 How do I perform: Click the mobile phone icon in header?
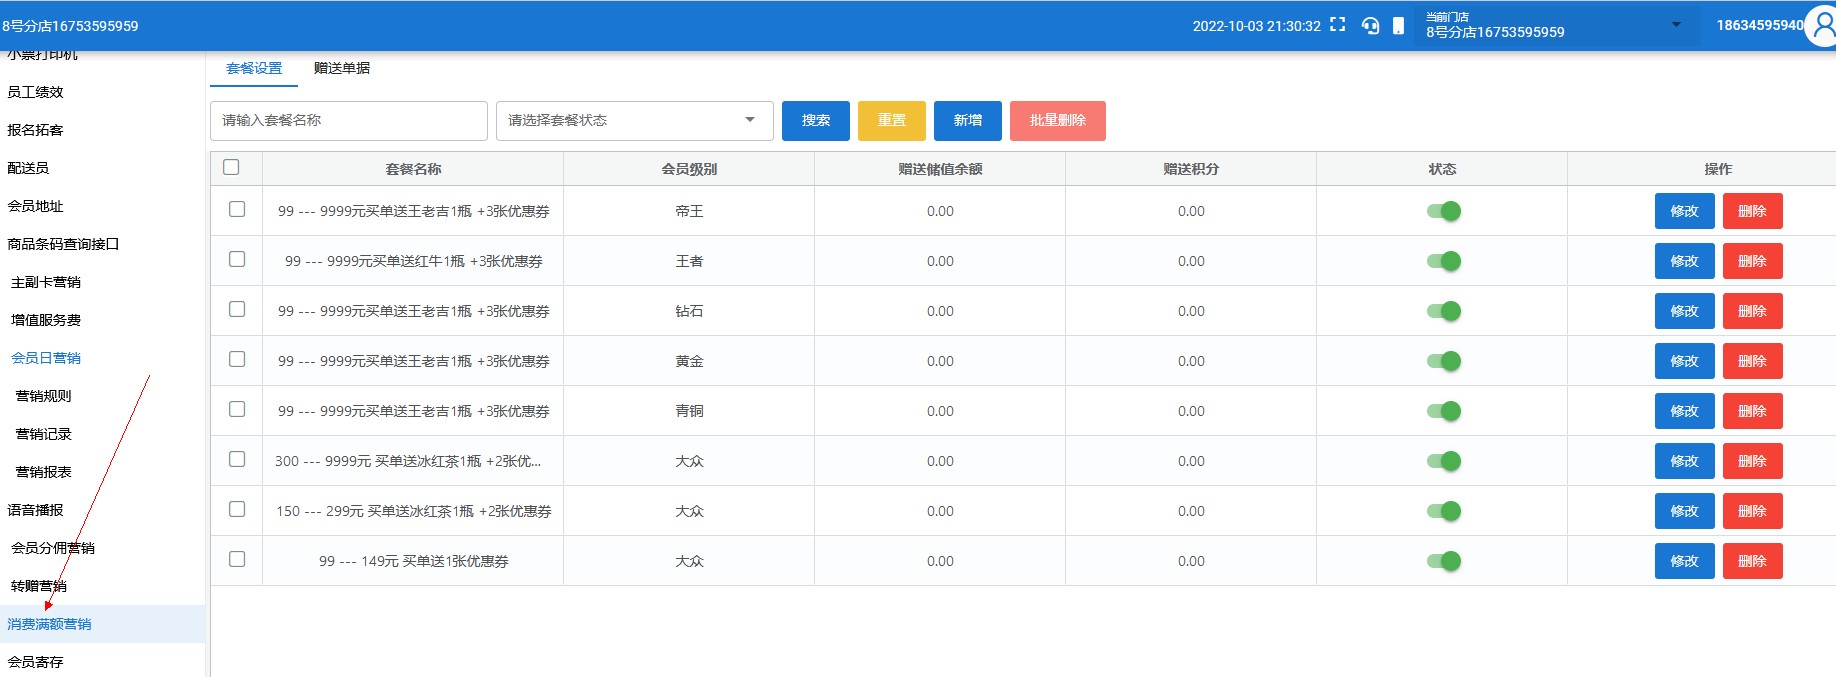click(1398, 26)
